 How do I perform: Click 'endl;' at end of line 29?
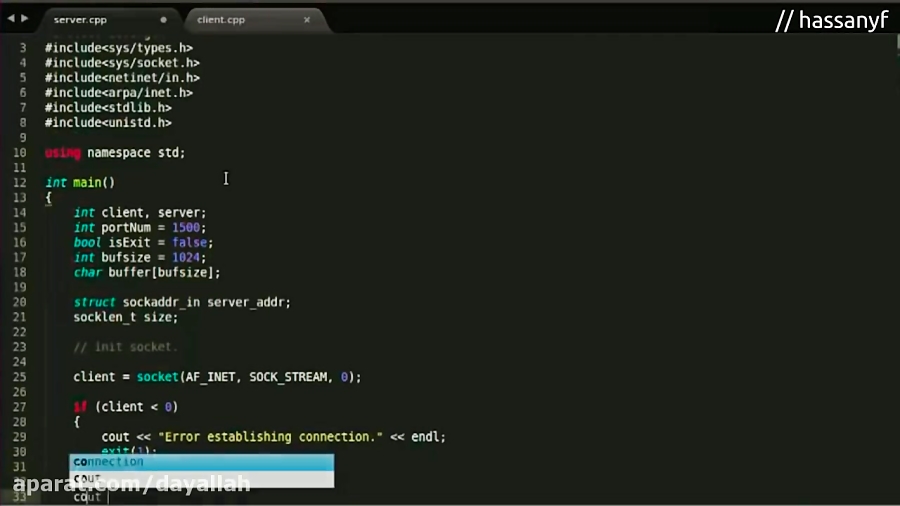coord(428,437)
